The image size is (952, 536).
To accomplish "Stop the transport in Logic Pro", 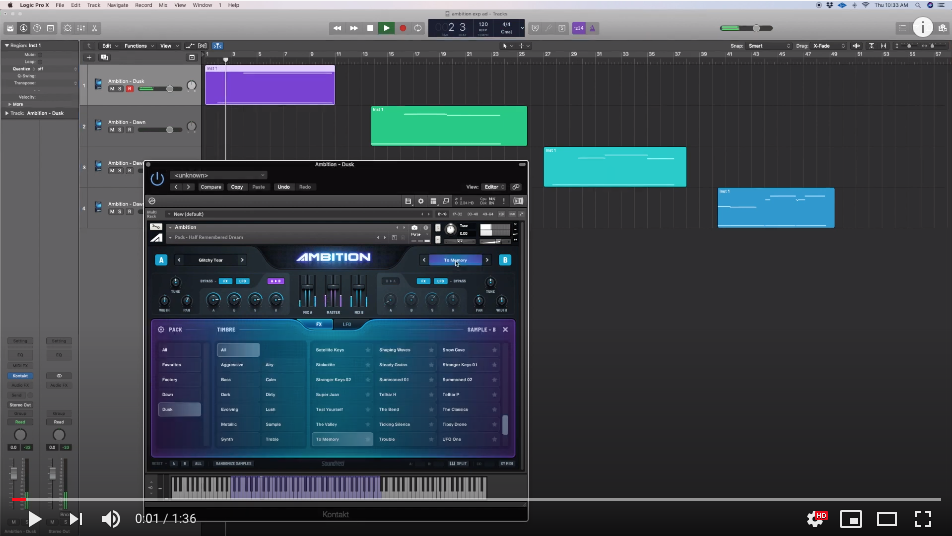I will [370, 28].
